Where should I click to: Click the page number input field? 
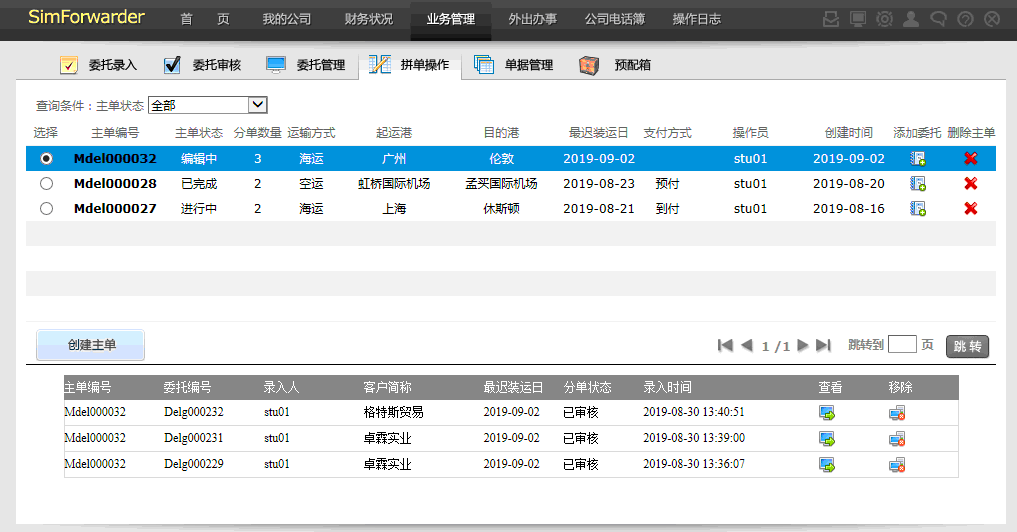click(902, 345)
